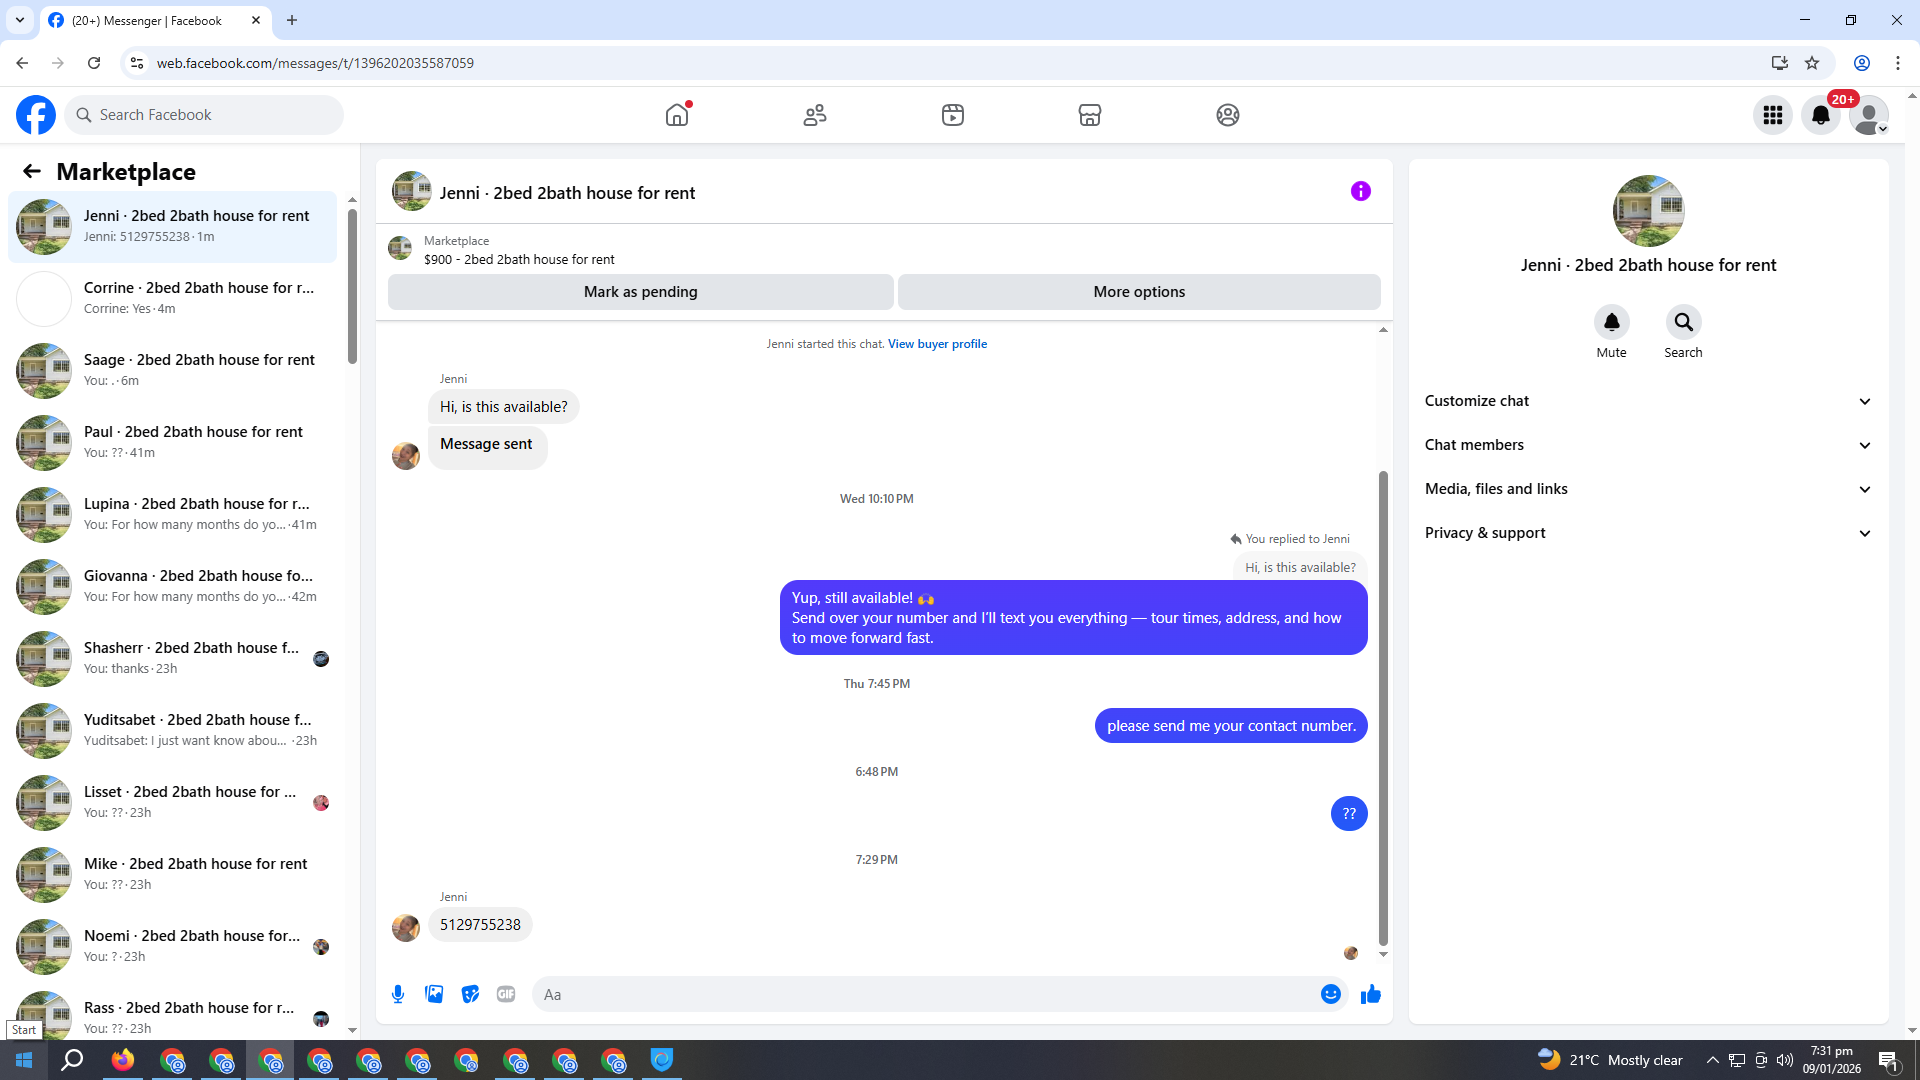
Task: Open the Facebook apps grid menu
Action: [1773, 115]
